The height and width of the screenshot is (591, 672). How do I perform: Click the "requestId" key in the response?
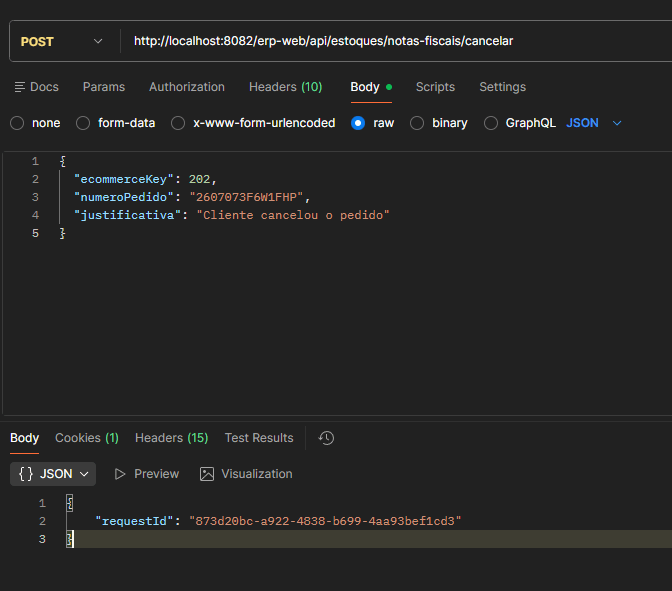pyautogui.click(x=134, y=521)
